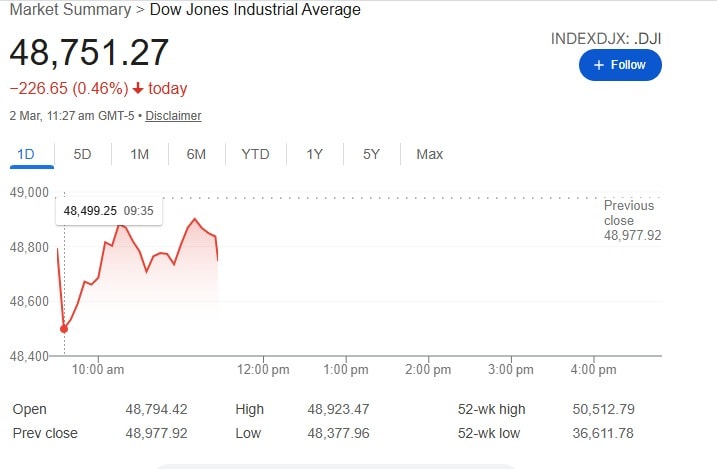Image resolution: width=717 pixels, height=469 pixels.
Task: Click the 12:00 pm time axis label
Action: pyautogui.click(x=265, y=370)
